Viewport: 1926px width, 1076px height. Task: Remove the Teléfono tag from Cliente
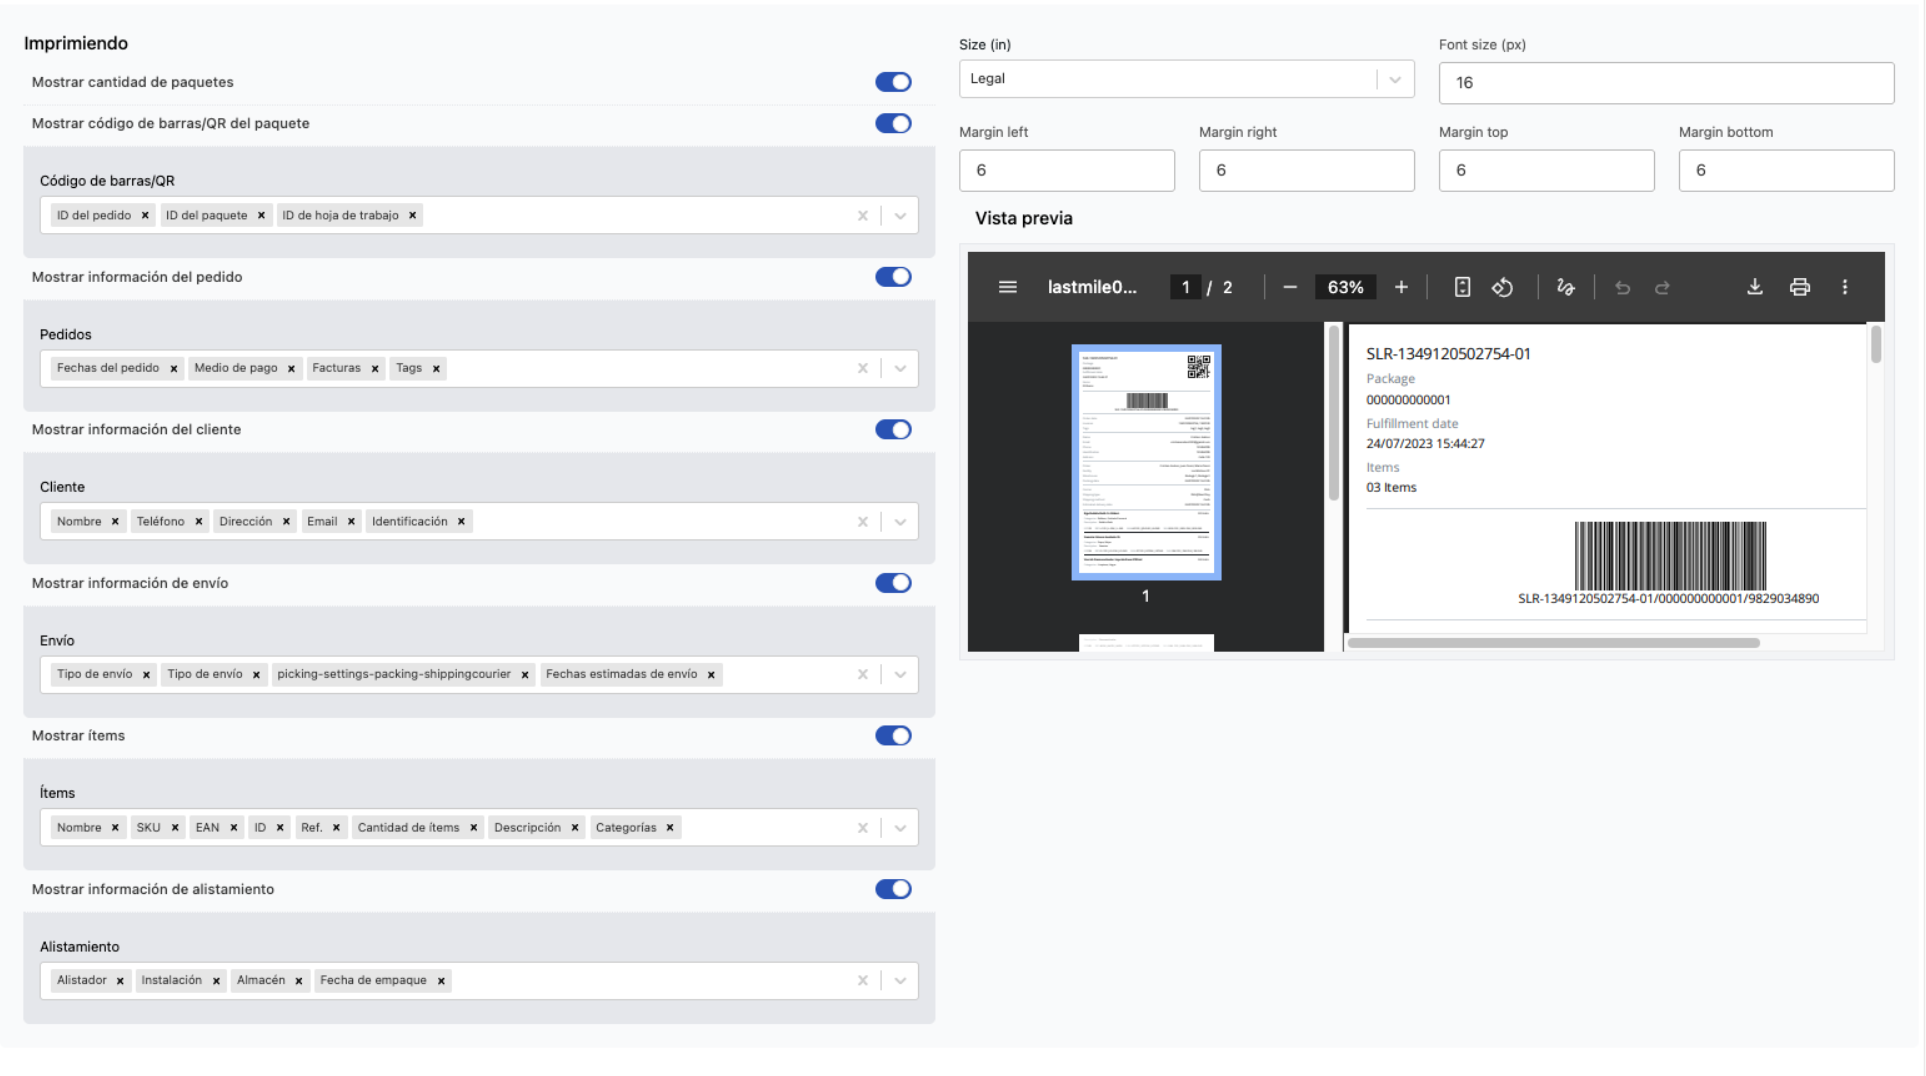198,521
